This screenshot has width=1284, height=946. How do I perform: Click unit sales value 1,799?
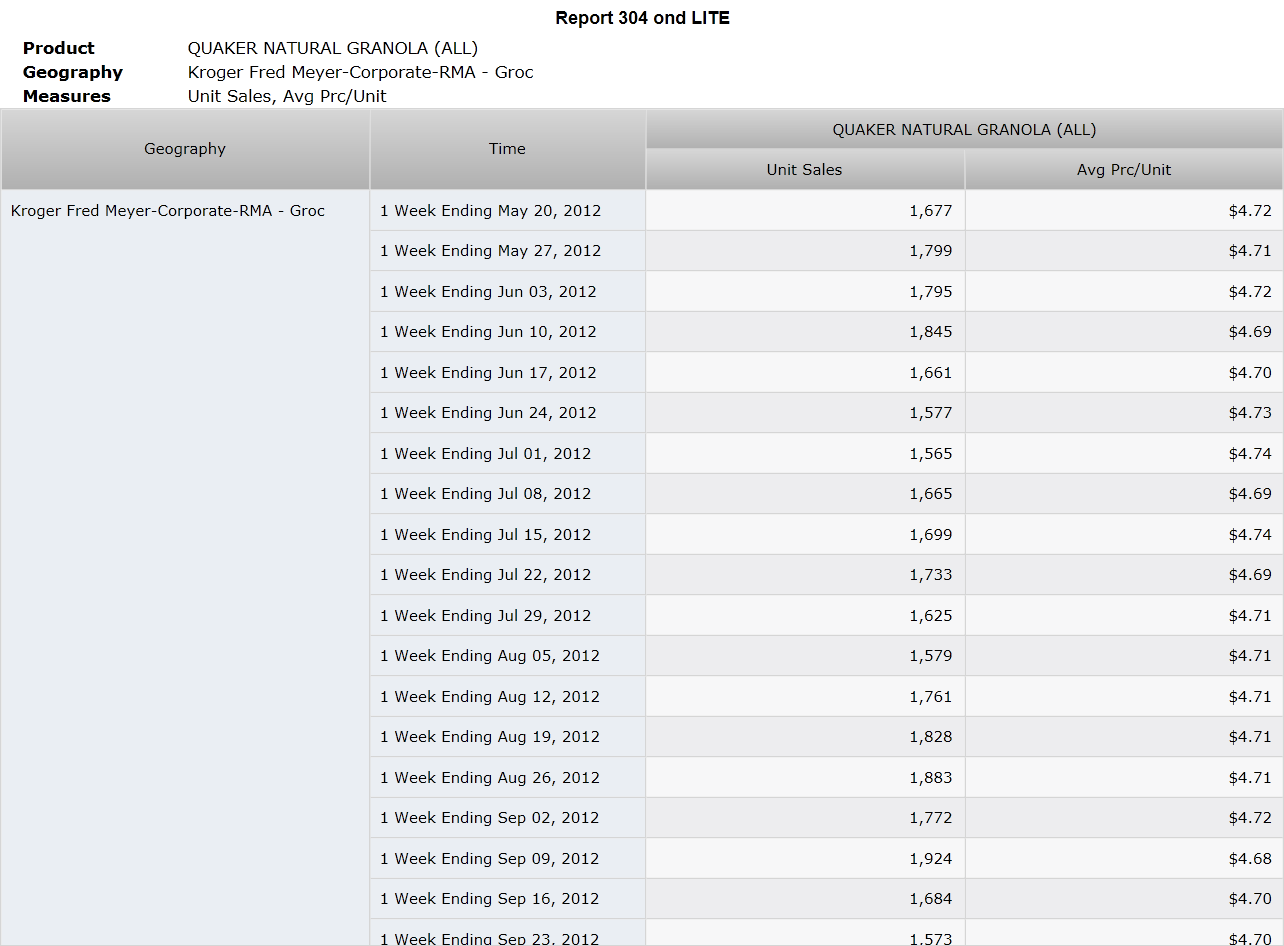(931, 251)
